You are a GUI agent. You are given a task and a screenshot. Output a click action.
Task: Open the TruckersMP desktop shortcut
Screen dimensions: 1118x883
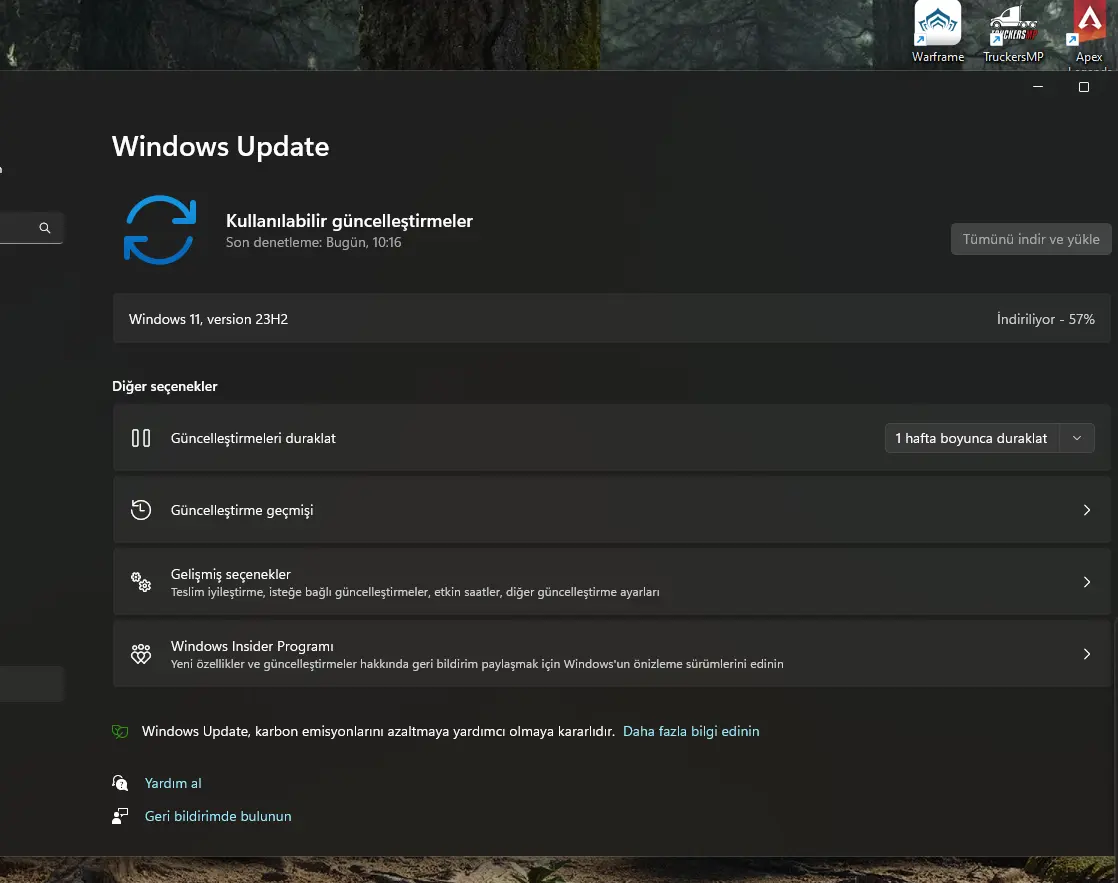1013,33
